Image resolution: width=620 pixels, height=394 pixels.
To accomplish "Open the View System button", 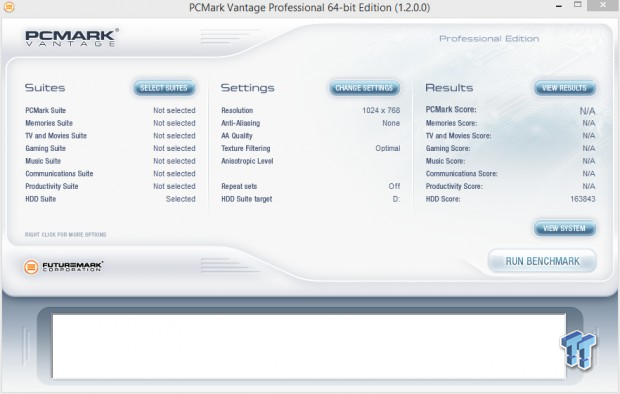I will tap(564, 228).
